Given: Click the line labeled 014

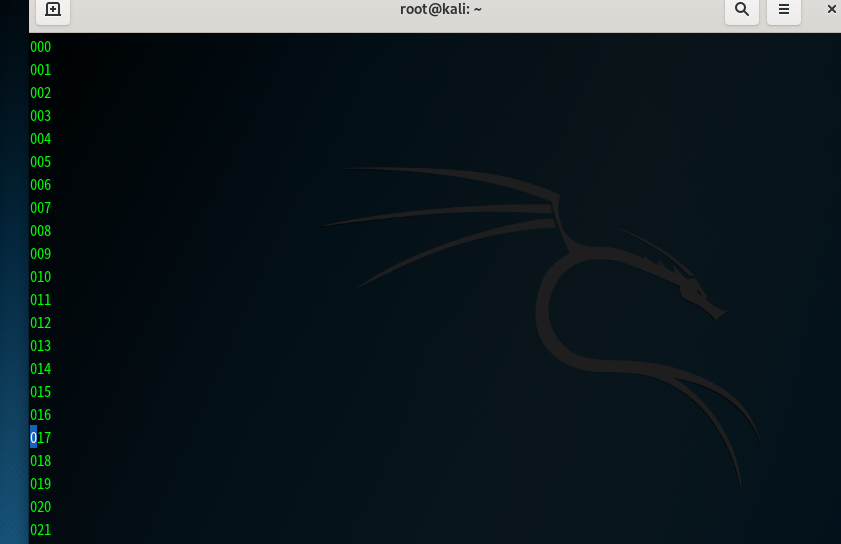Looking at the screenshot, I should coord(41,369).
